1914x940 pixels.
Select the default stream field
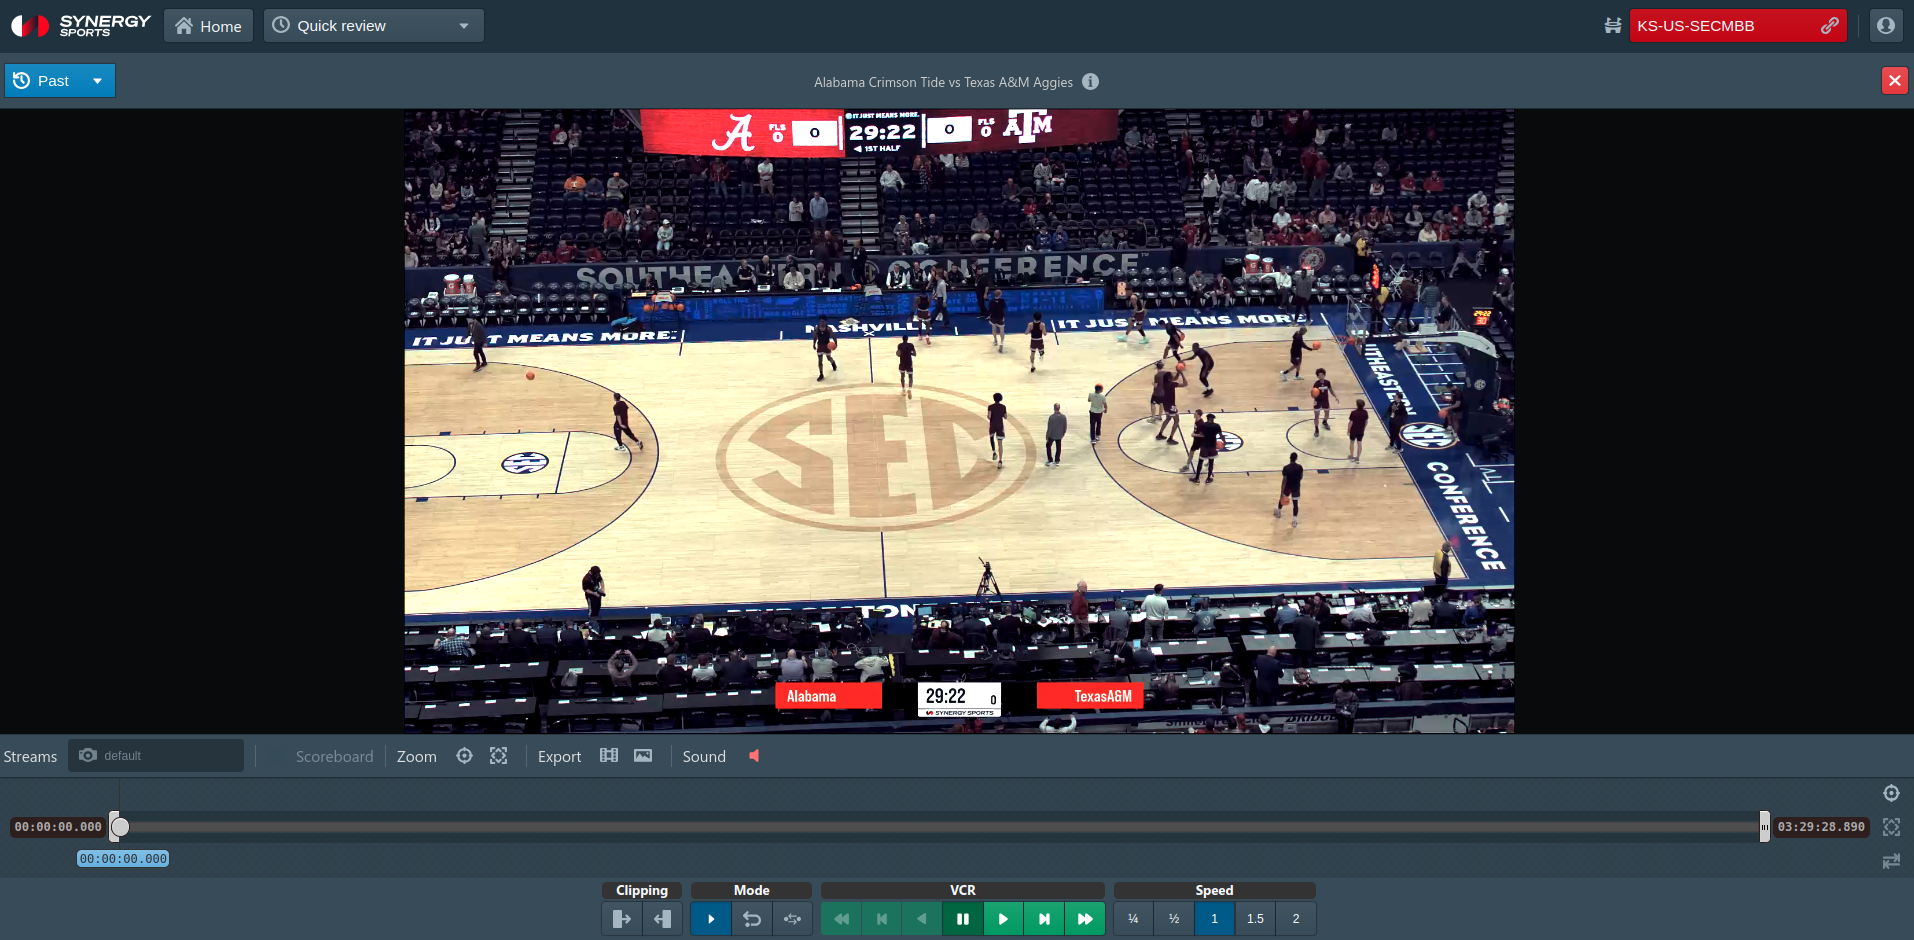tap(156, 756)
